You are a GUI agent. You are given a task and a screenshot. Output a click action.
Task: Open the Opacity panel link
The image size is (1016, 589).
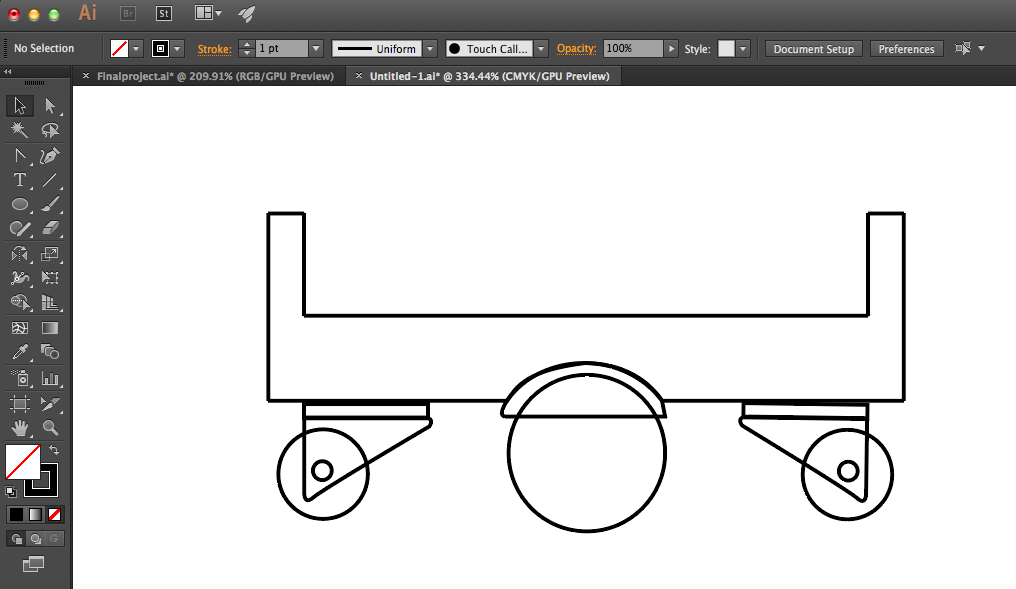(x=576, y=49)
